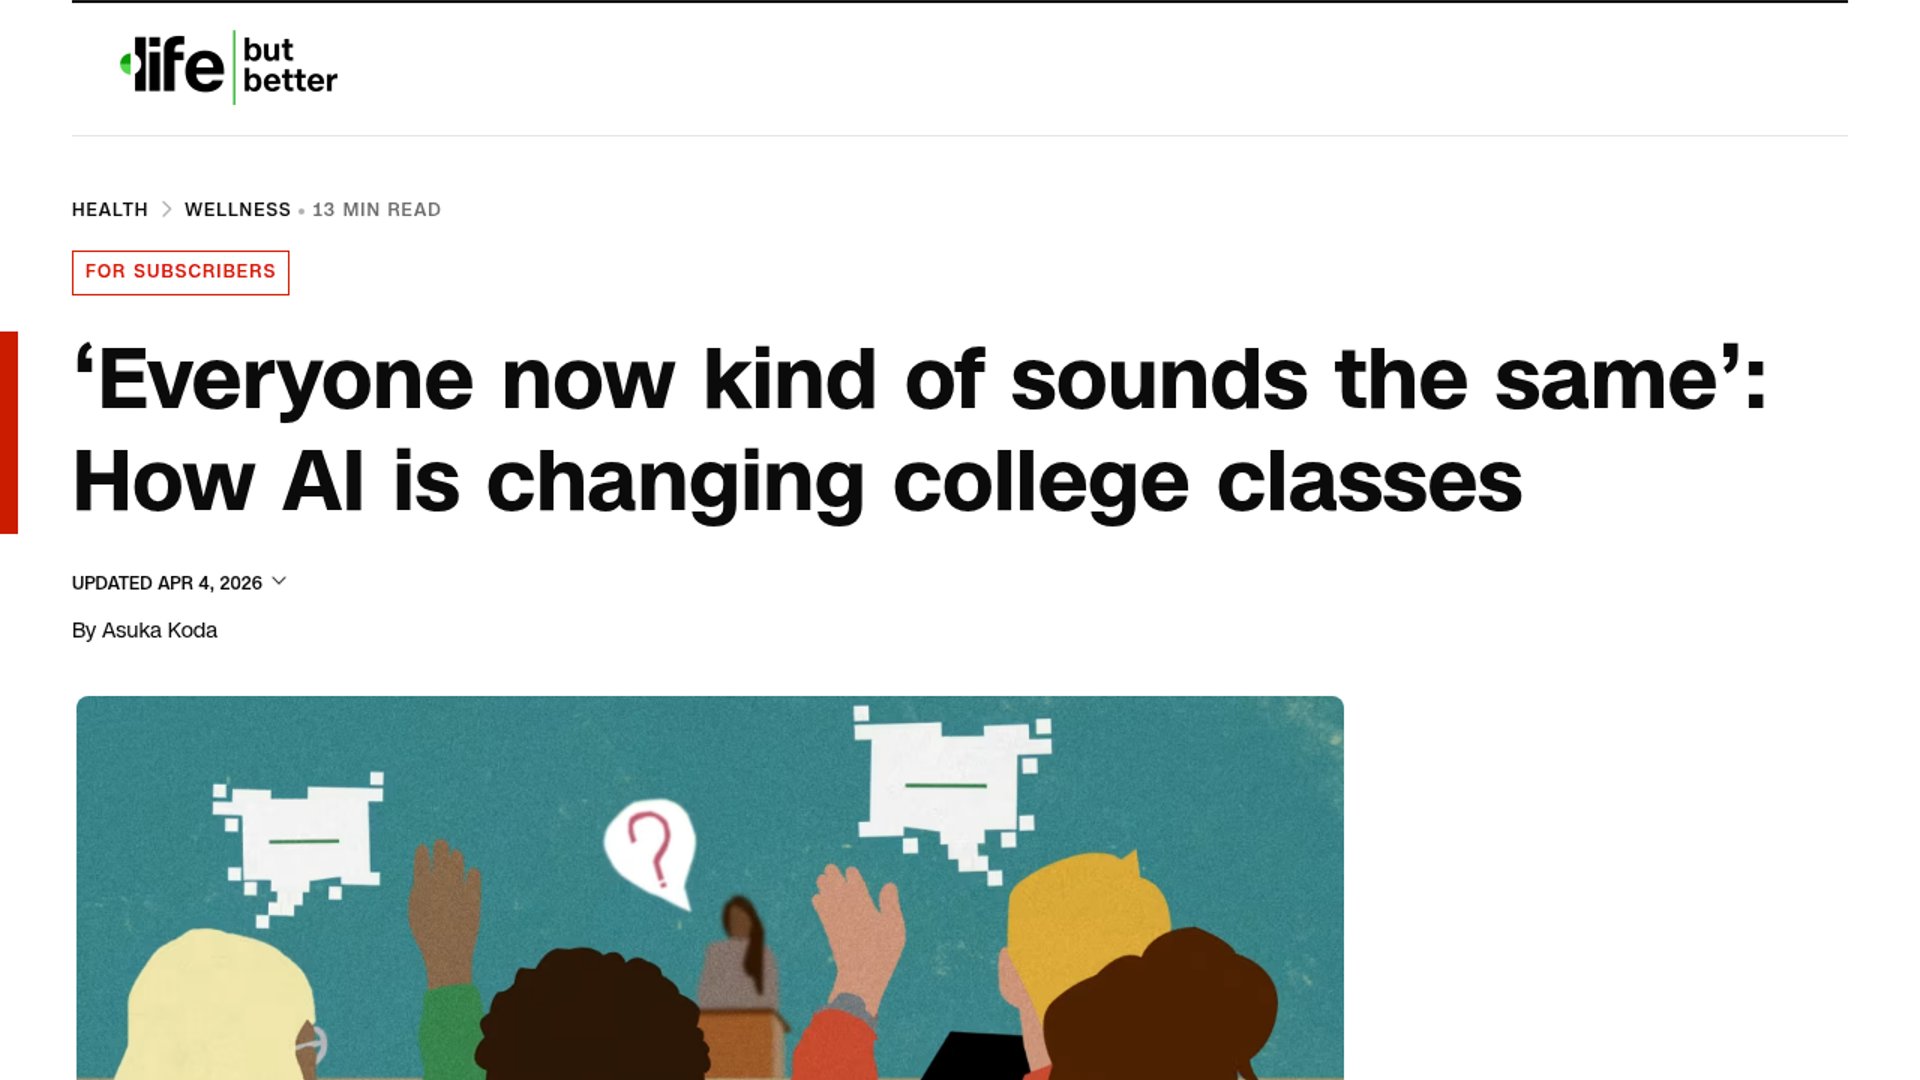Click the blonde student with glasses
Image resolution: width=1920 pixels, height=1080 pixels.
[220, 1010]
